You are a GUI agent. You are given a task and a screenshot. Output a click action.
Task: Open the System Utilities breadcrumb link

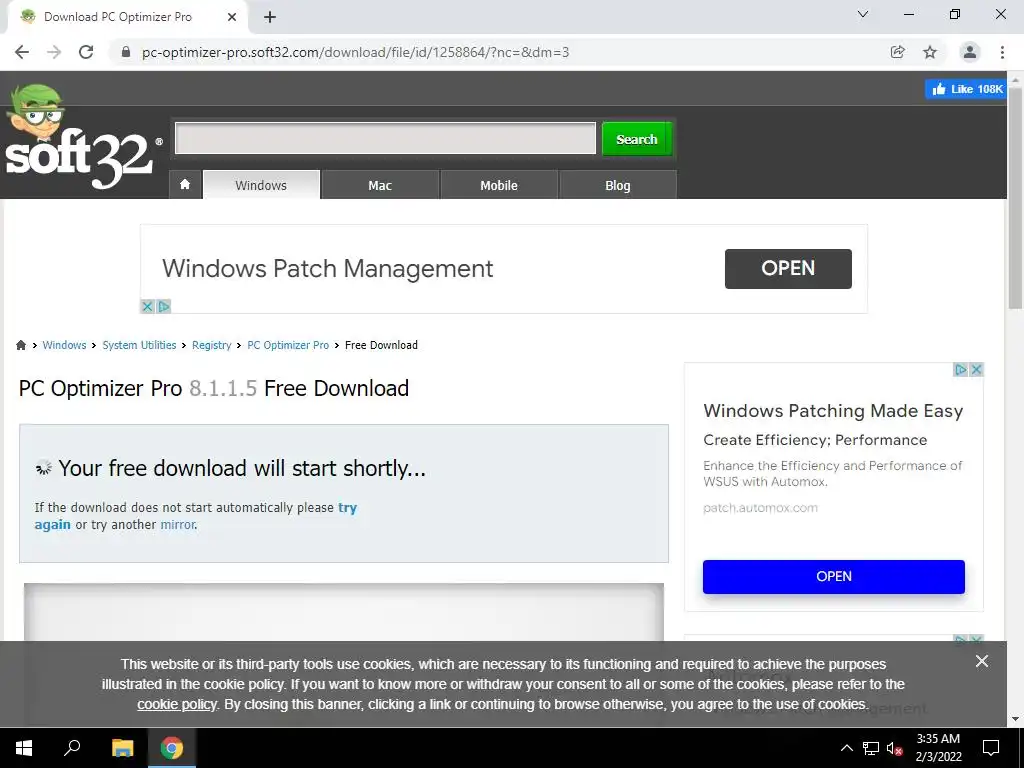click(139, 345)
